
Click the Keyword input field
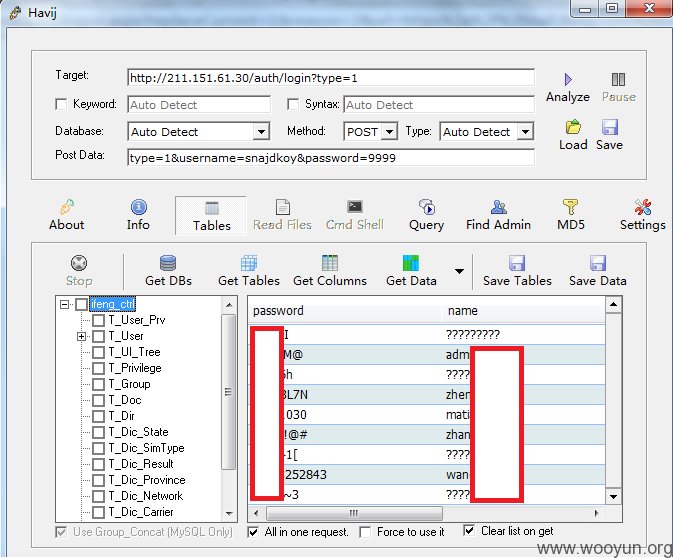(199, 104)
